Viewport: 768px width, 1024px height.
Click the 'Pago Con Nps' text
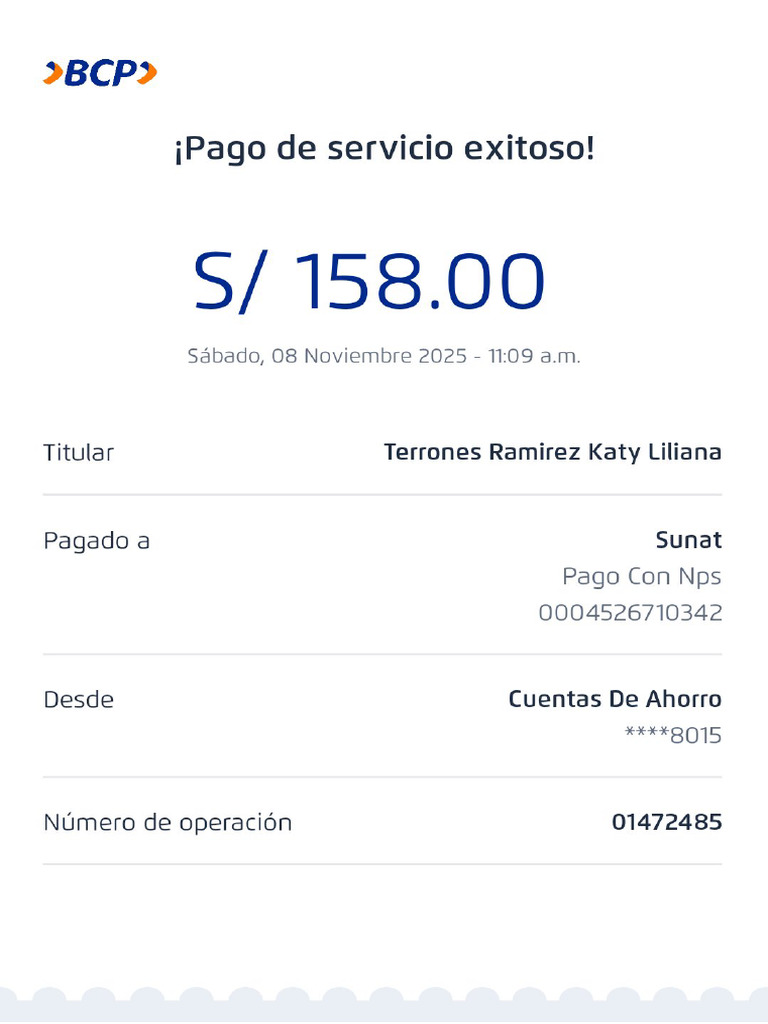[x=641, y=577]
